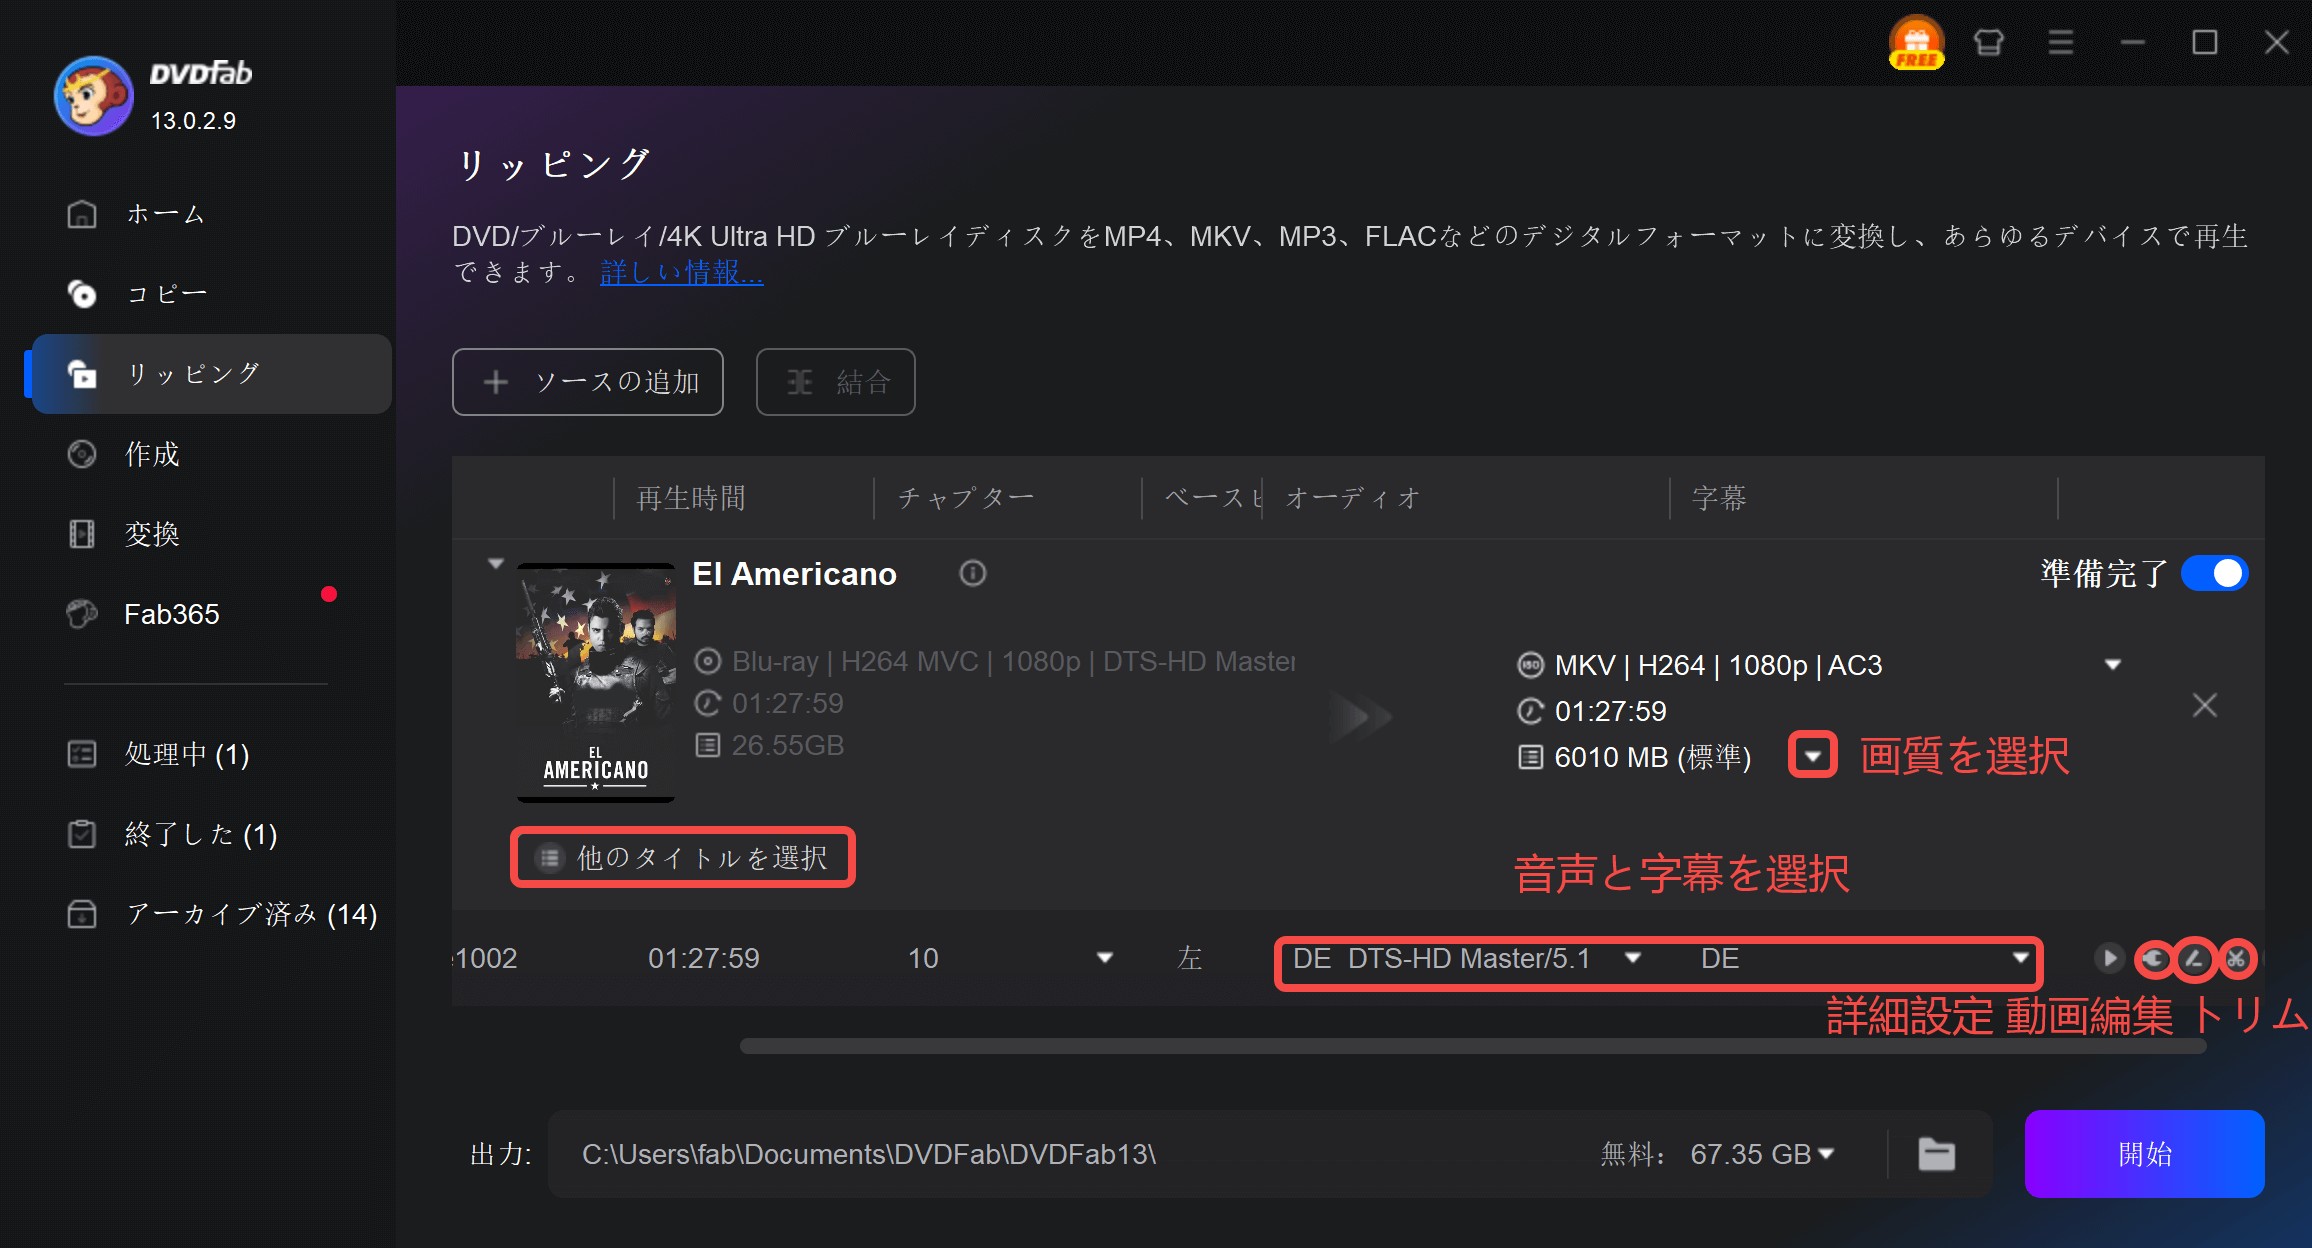Click the リッピング folder icon
Image resolution: width=2312 pixels, height=1248 pixels.
81,374
